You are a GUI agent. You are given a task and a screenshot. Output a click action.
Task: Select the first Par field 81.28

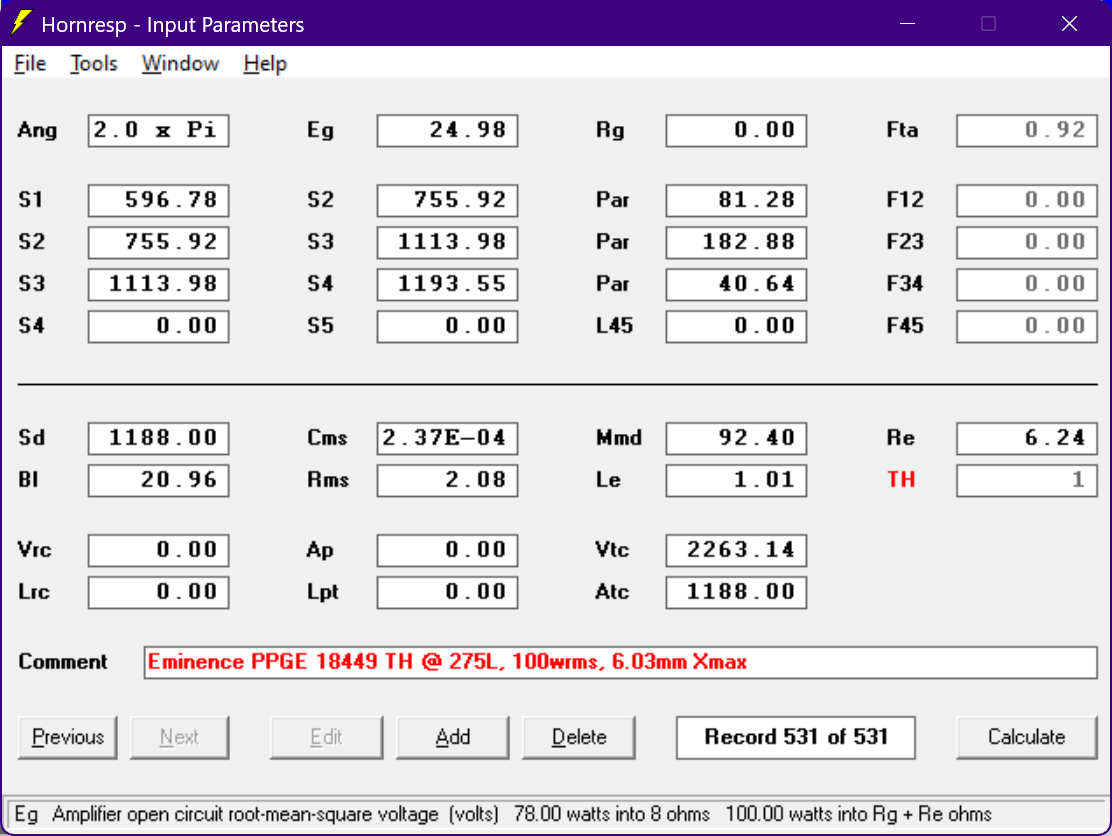click(736, 201)
